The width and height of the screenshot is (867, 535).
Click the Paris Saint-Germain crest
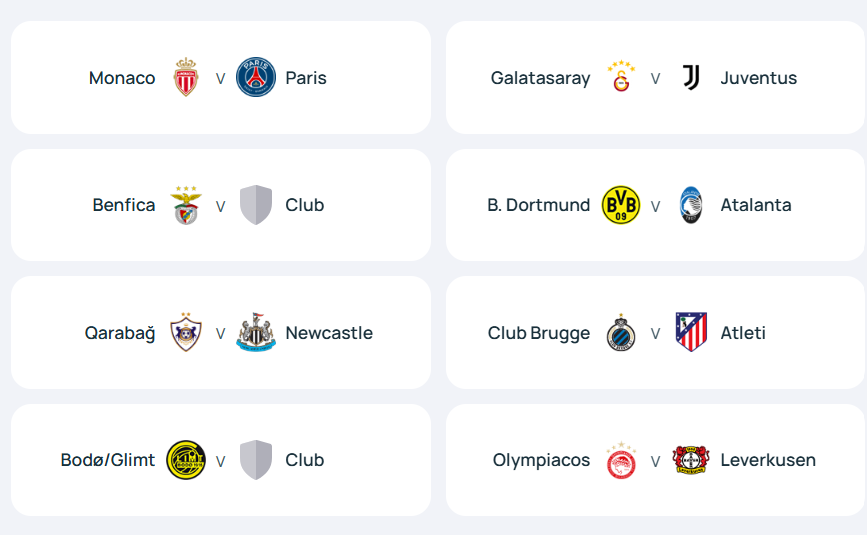[x=256, y=77]
